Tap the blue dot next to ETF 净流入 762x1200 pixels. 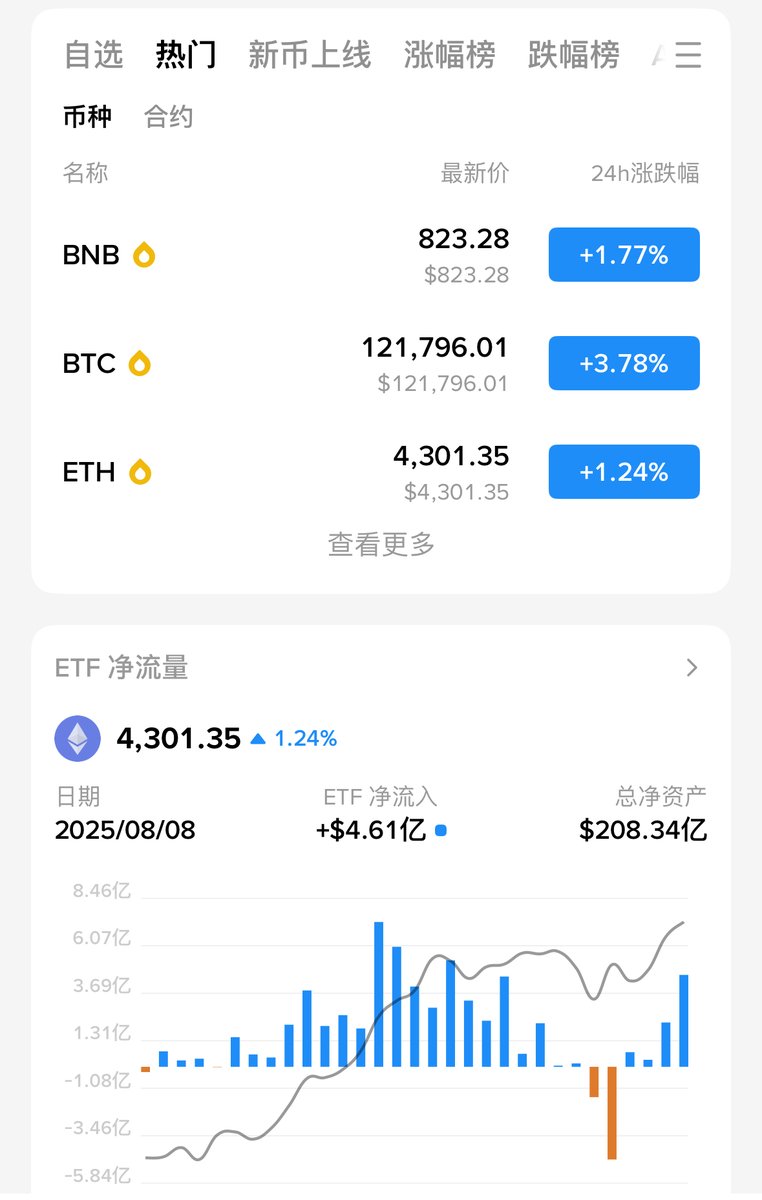point(441,830)
